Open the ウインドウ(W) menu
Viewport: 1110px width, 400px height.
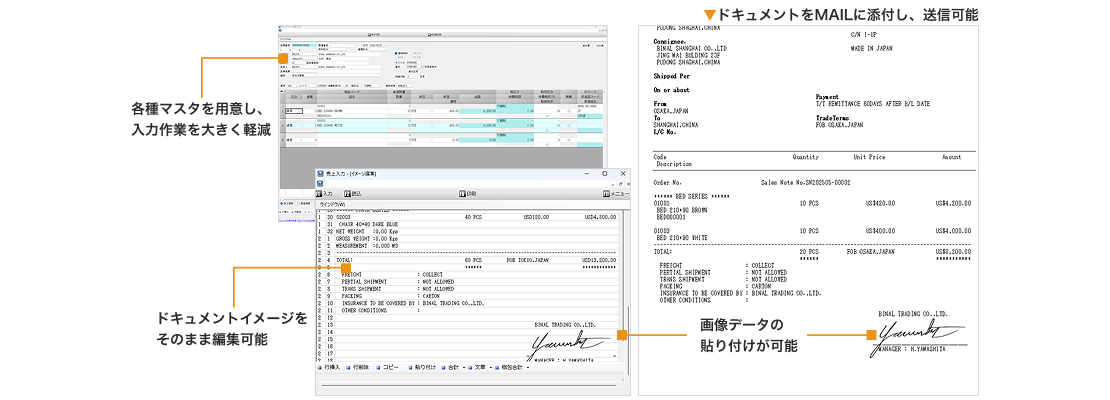332,204
